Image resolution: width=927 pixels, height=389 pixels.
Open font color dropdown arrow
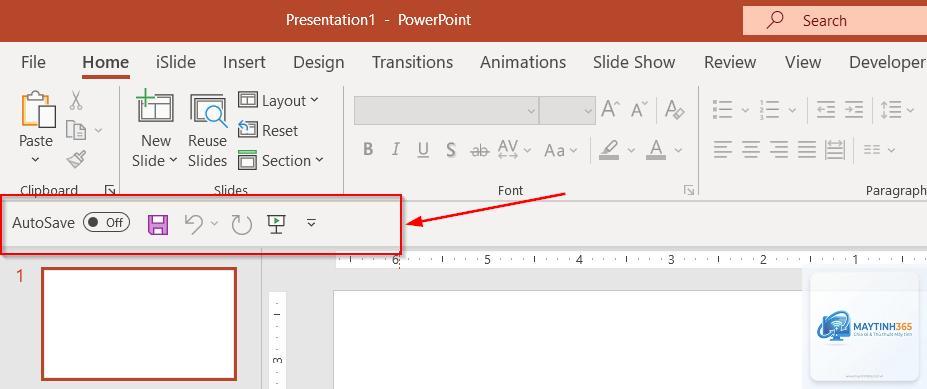678,150
